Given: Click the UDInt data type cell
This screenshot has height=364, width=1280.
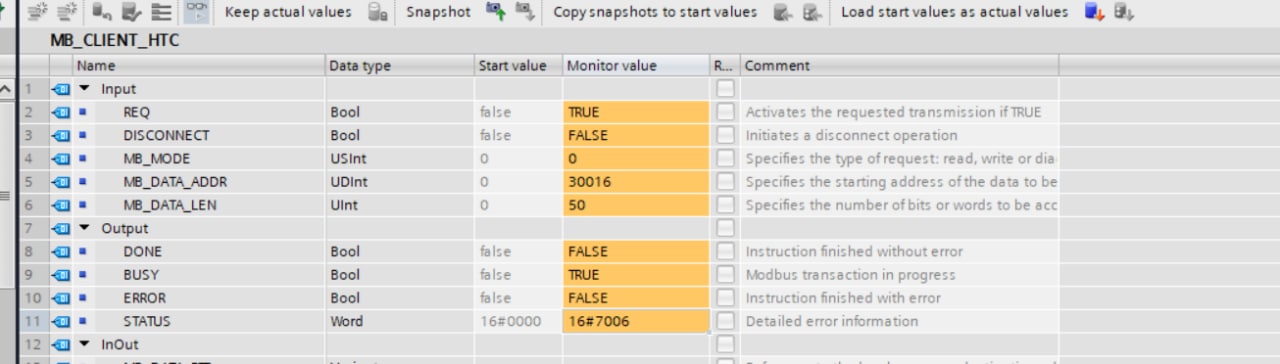Looking at the screenshot, I should click(x=400, y=181).
